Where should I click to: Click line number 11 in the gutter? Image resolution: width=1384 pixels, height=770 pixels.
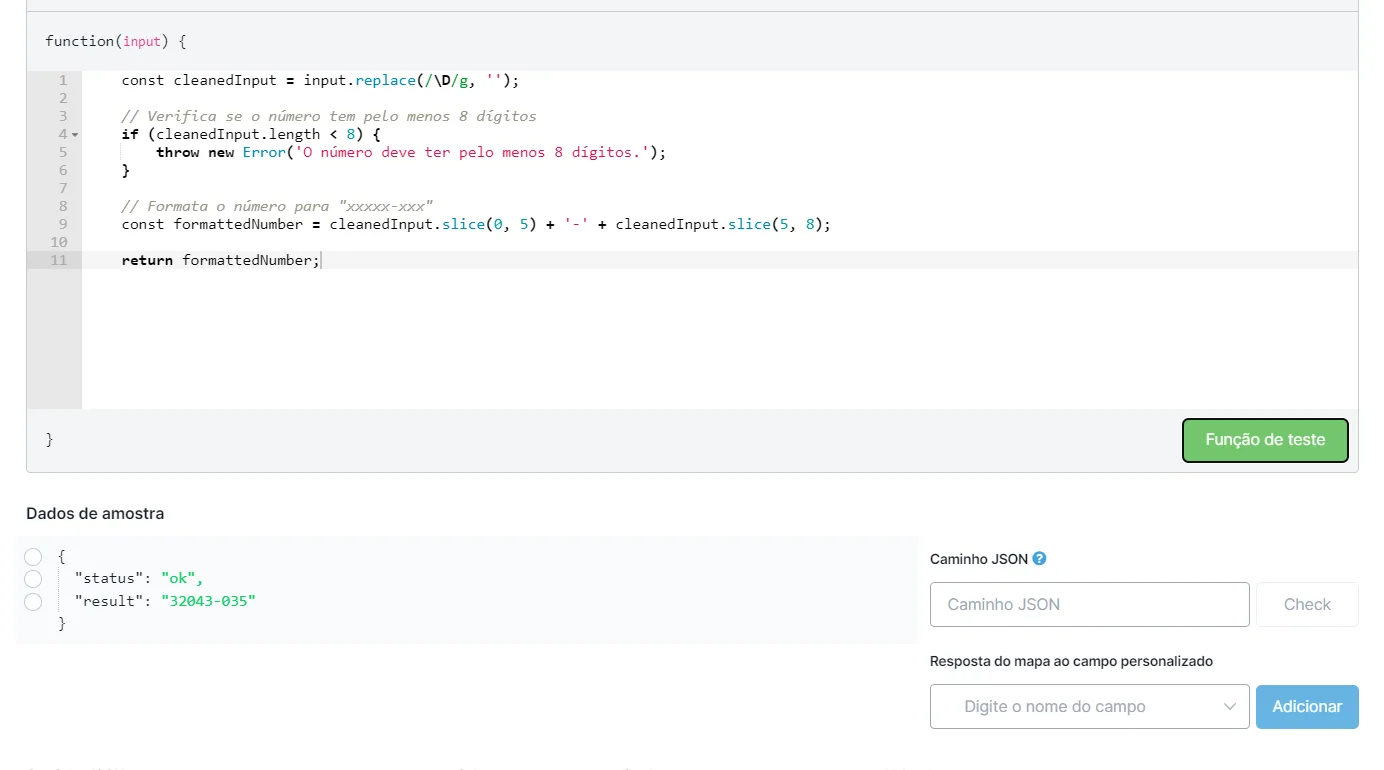click(x=58, y=260)
